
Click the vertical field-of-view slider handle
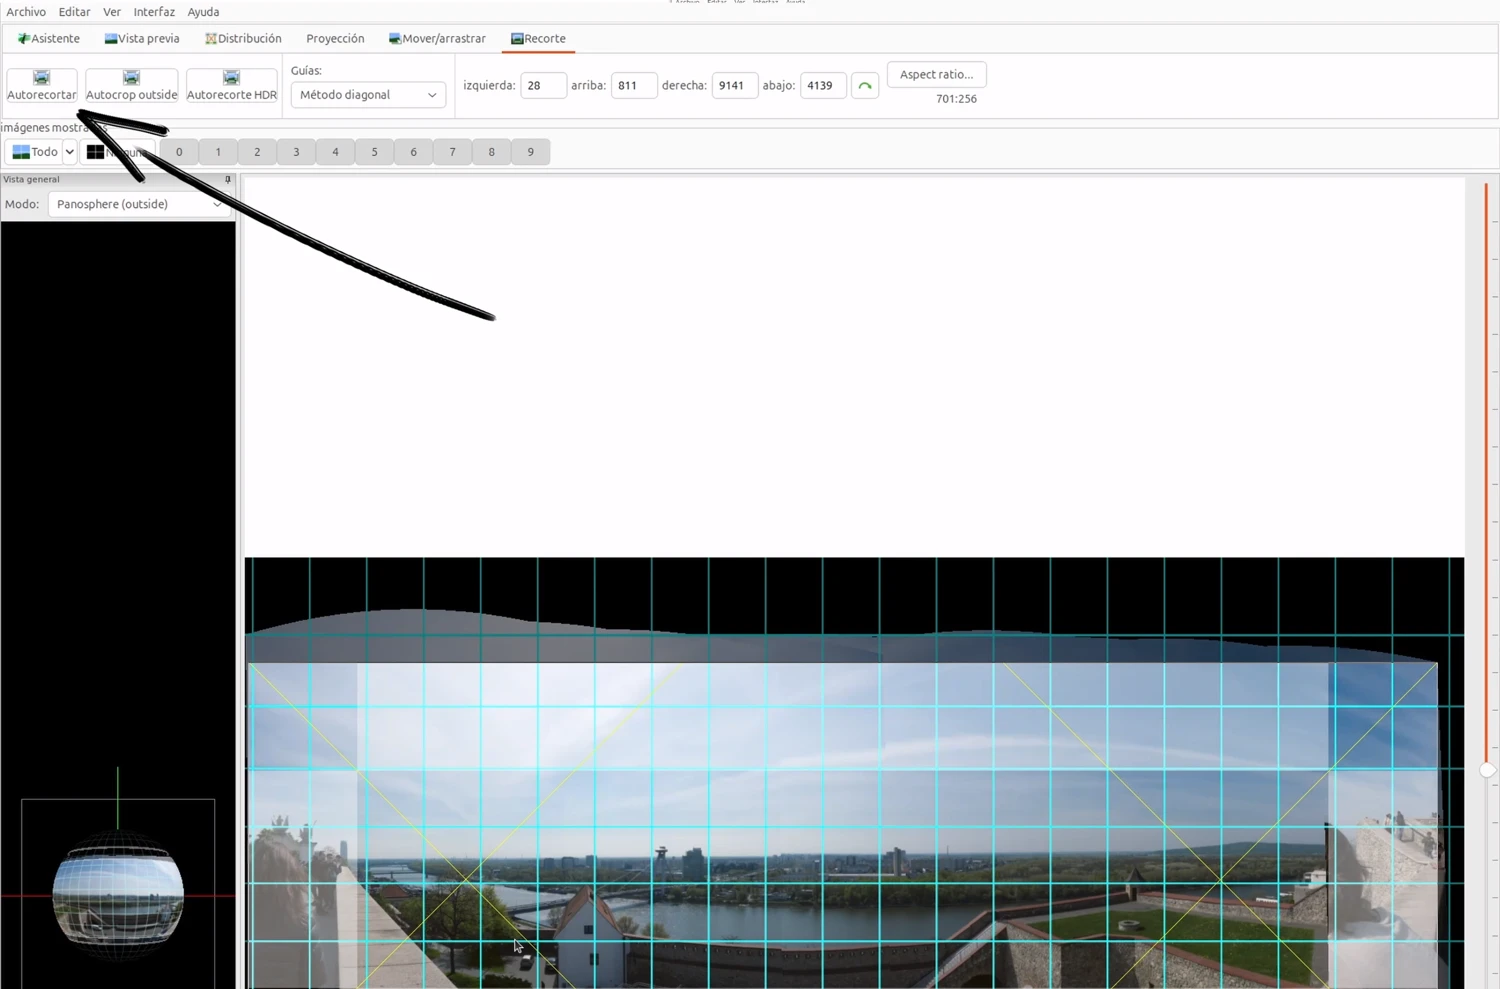tap(1487, 769)
